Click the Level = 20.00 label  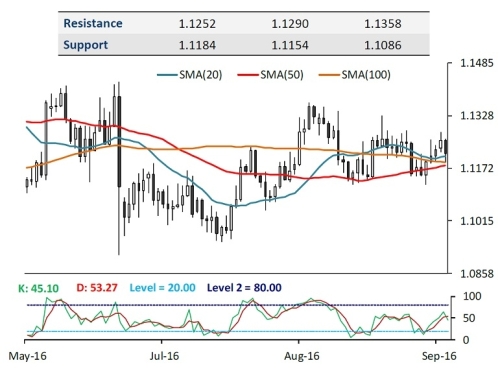pos(162,287)
